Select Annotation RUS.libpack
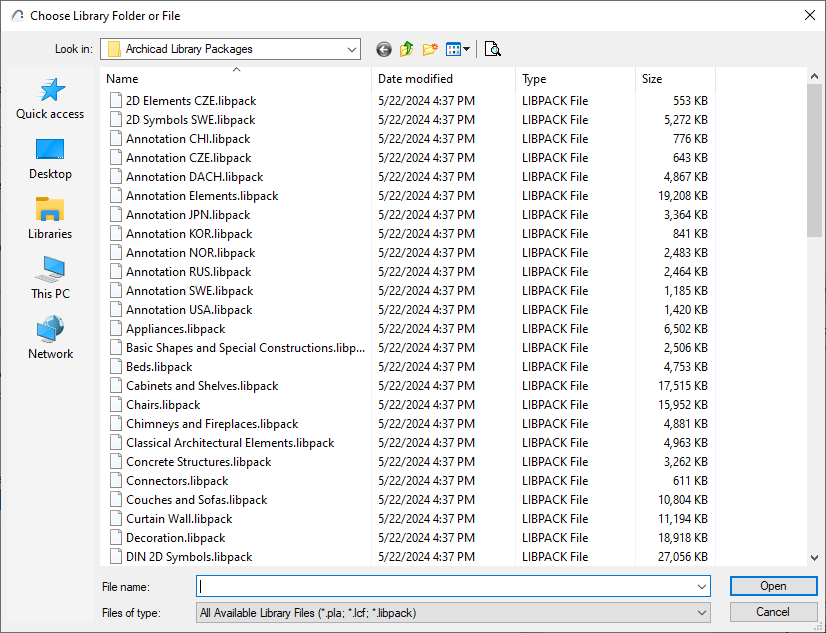 189,272
